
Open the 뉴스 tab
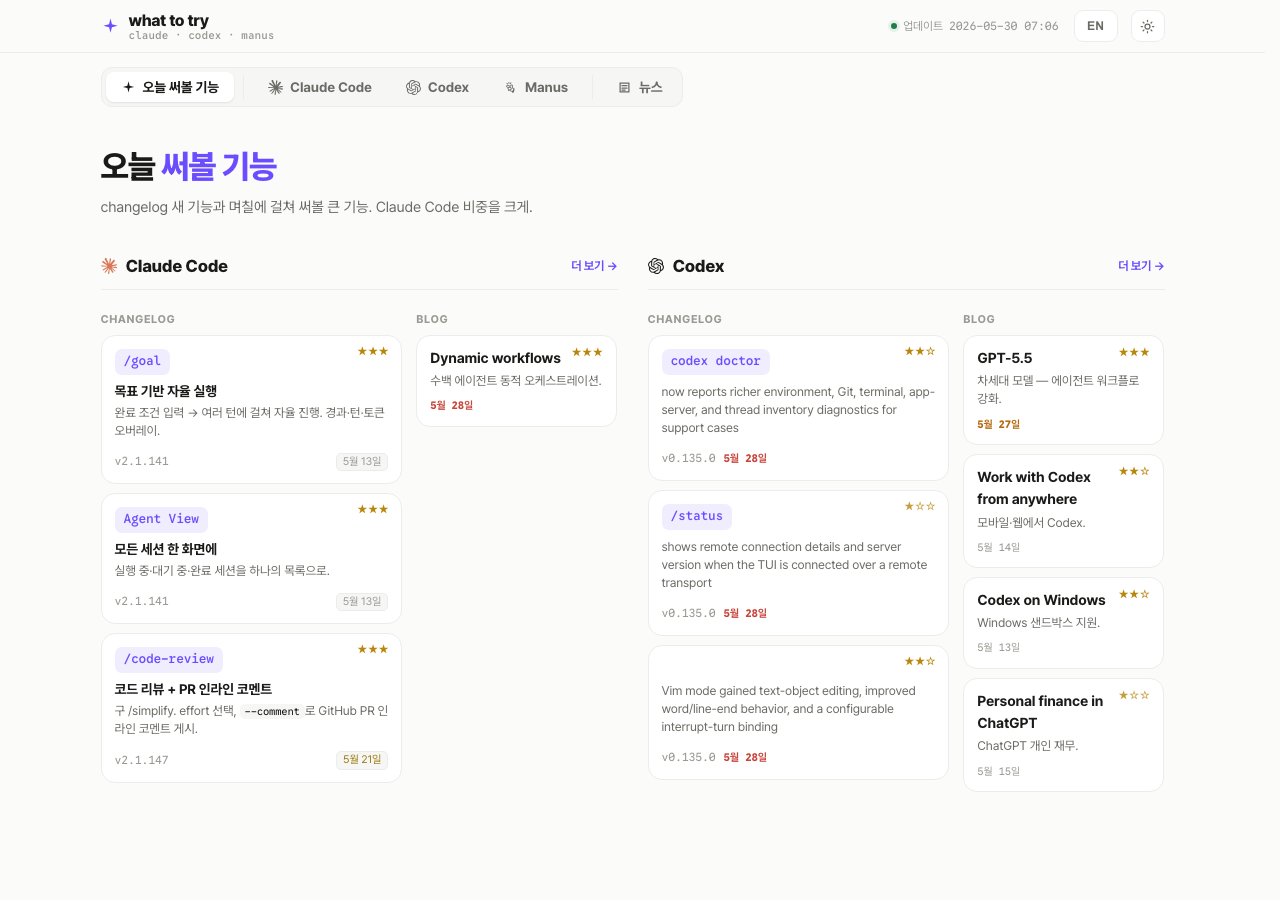click(641, 87)
